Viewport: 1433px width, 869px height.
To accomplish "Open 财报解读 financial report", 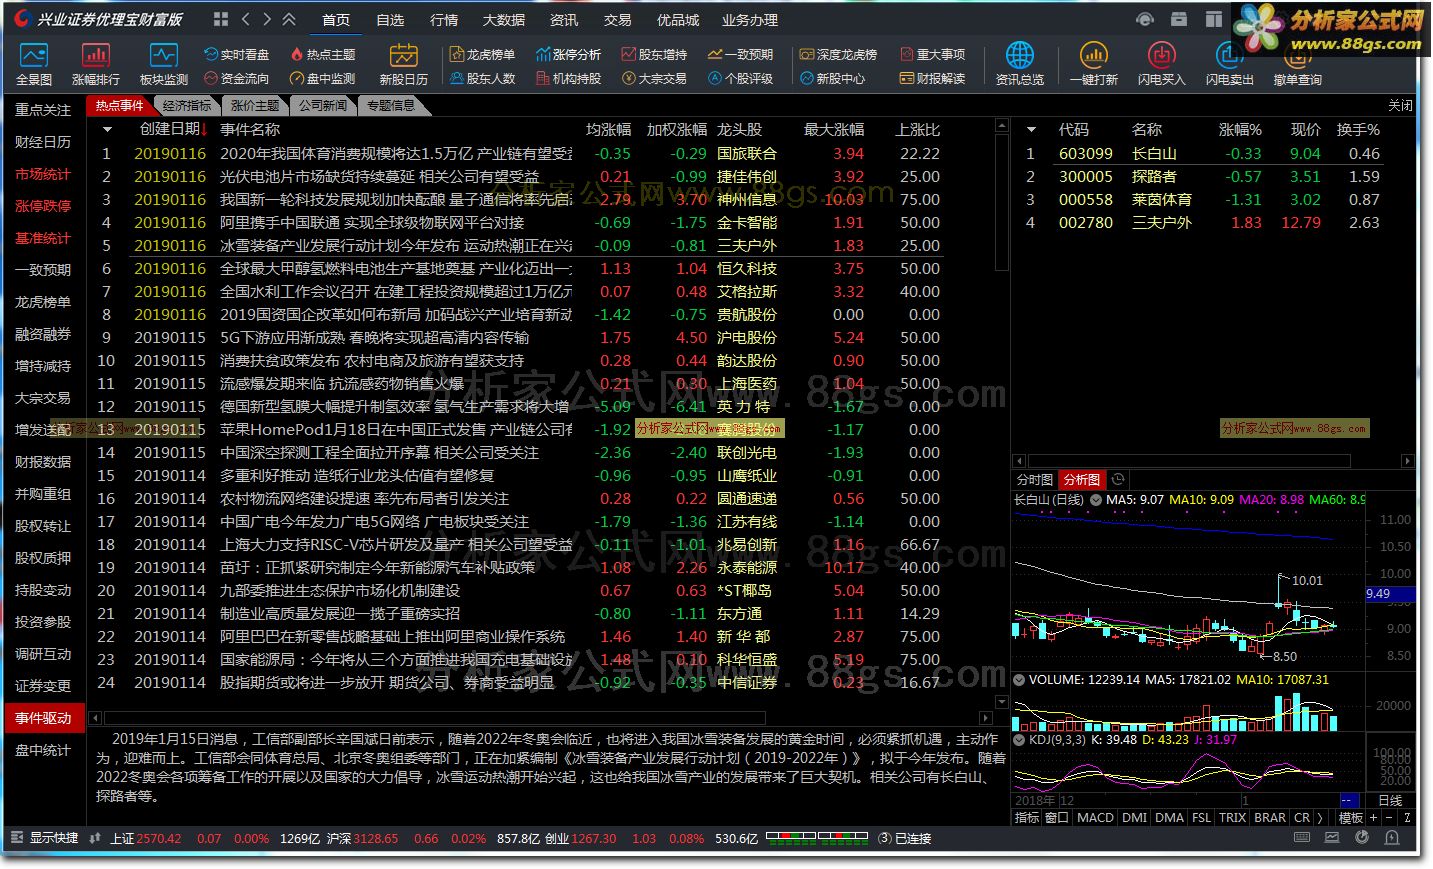I will 932,78.
